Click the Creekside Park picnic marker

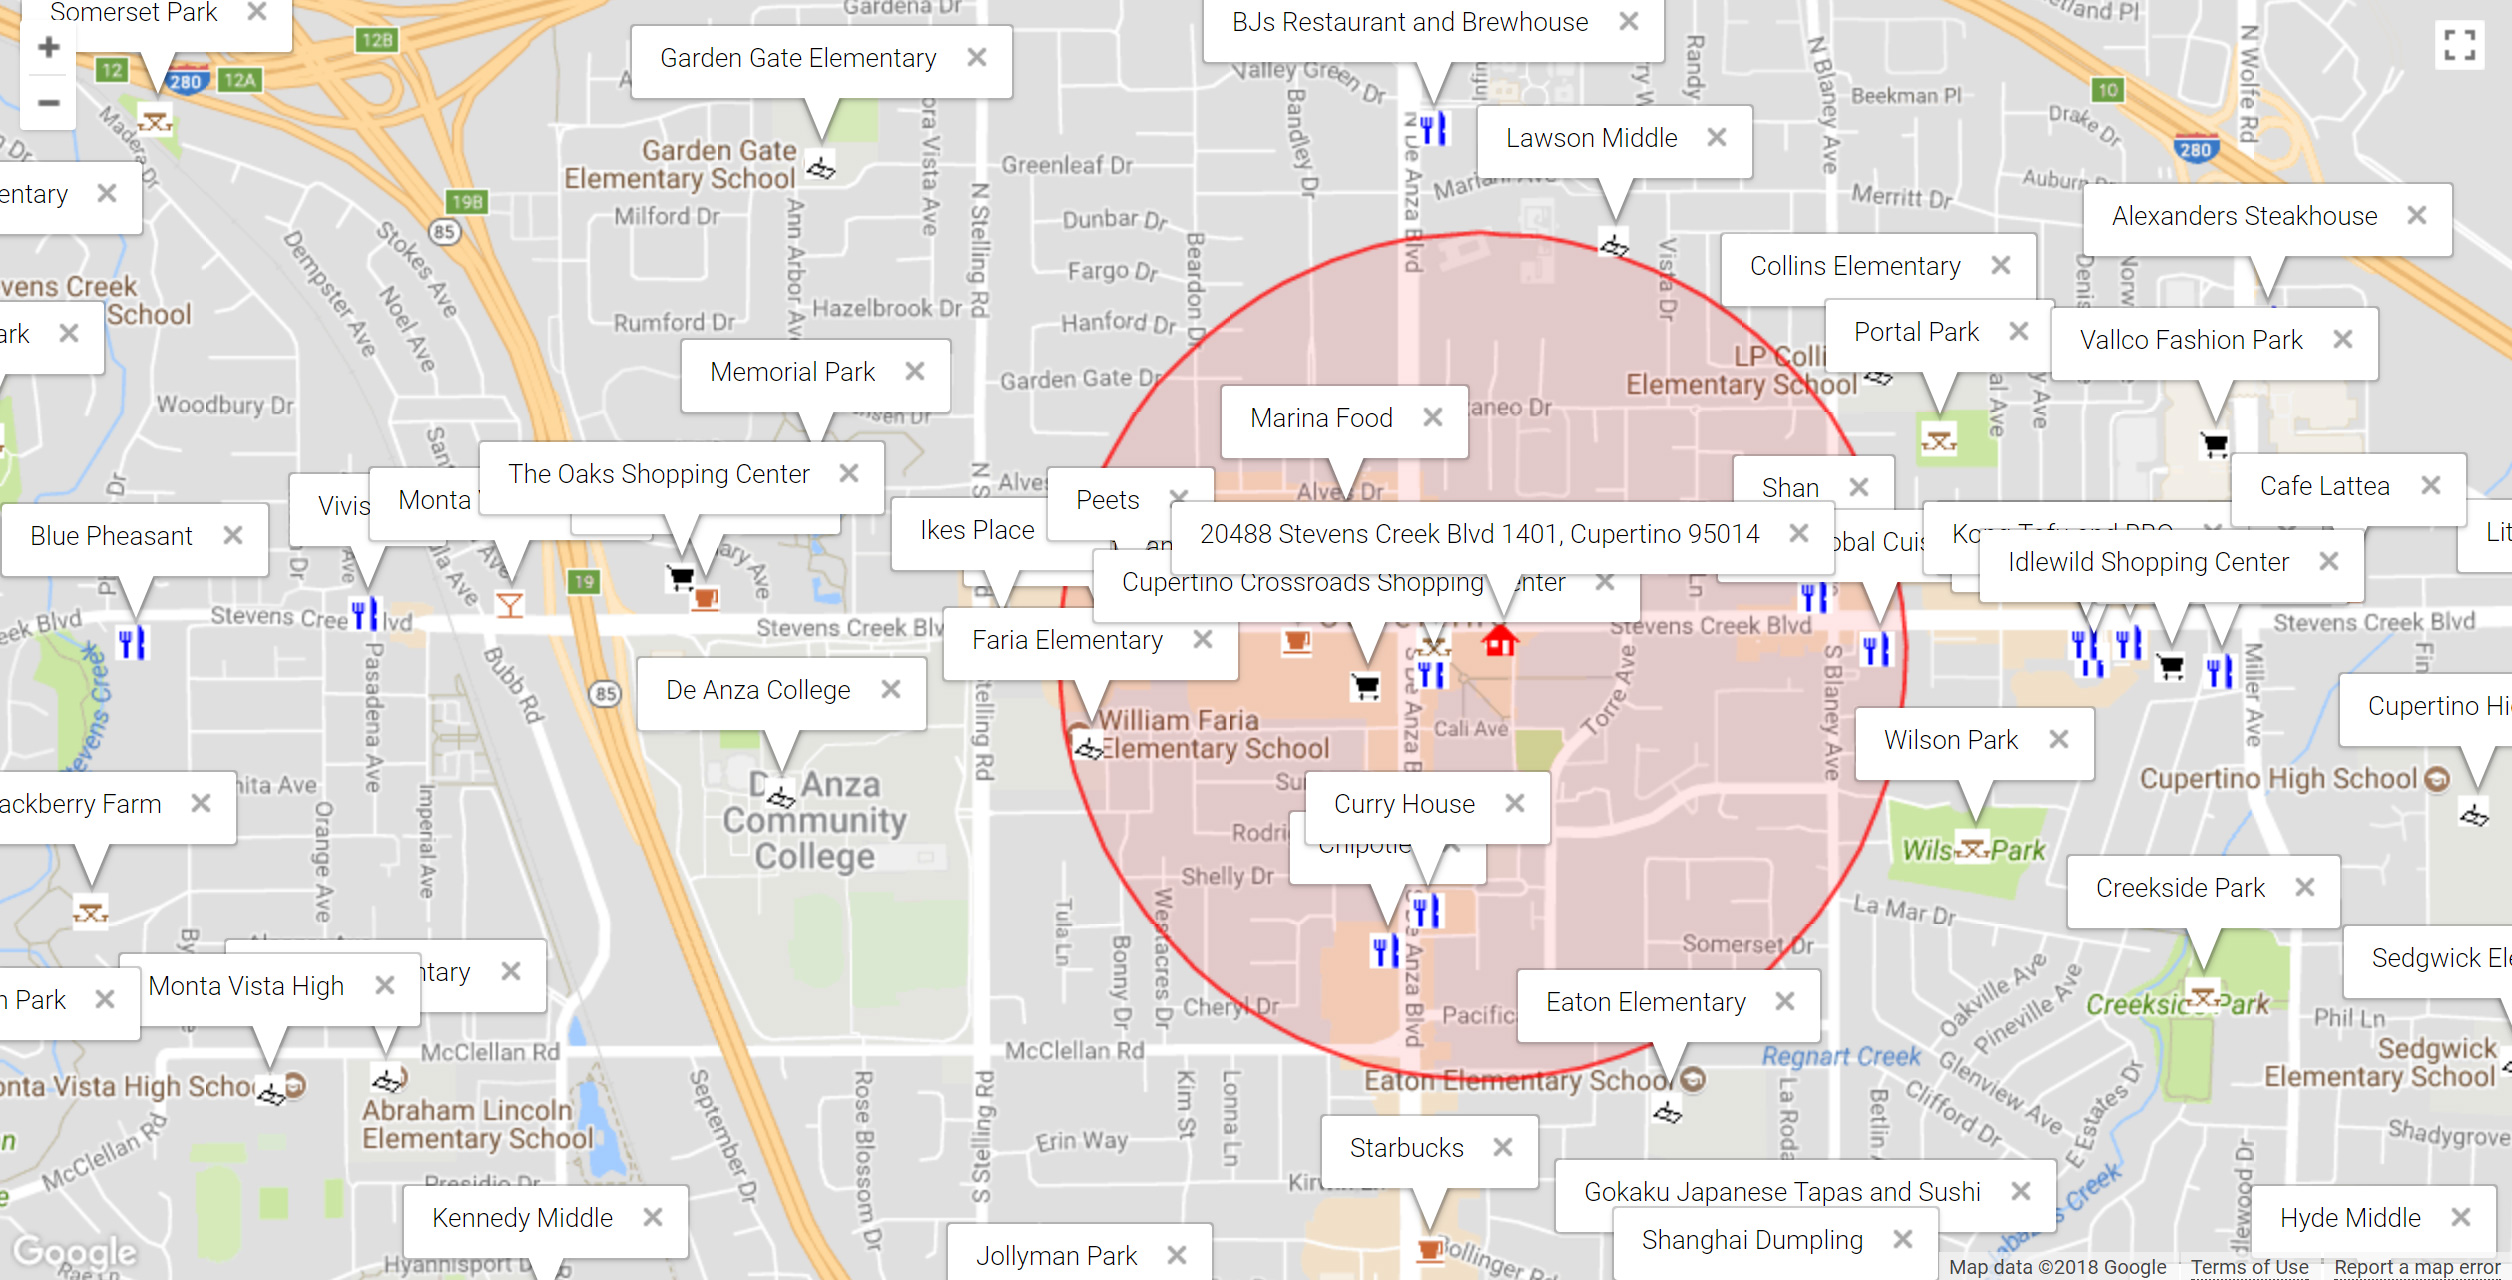[x=2203, y=996]
